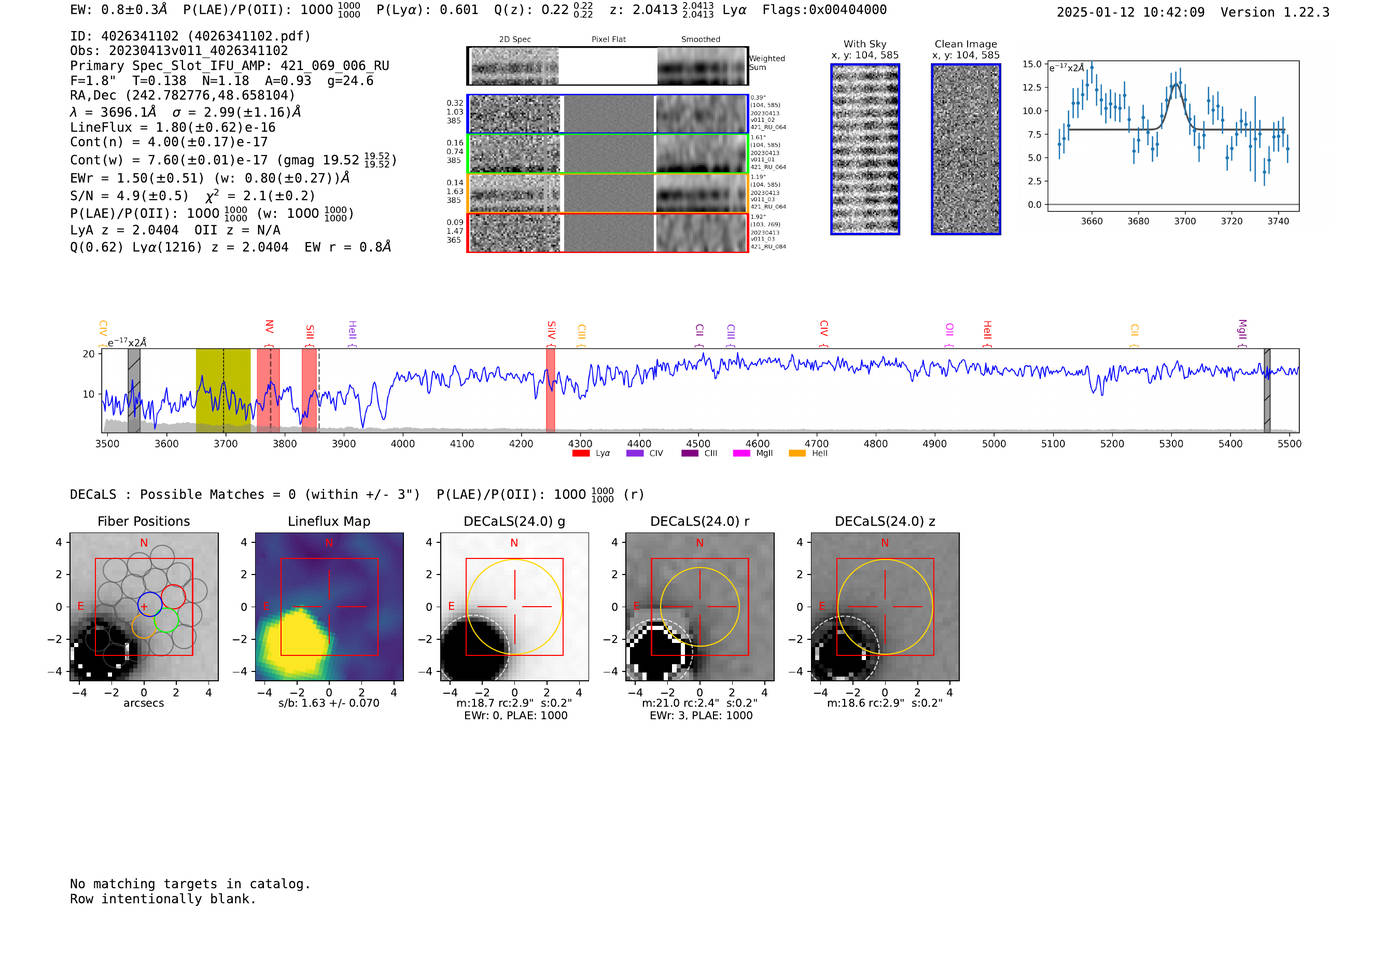Select the purple HeII marker near 3915
Viewport: 1400px width, 953px height.
[352, 333]
